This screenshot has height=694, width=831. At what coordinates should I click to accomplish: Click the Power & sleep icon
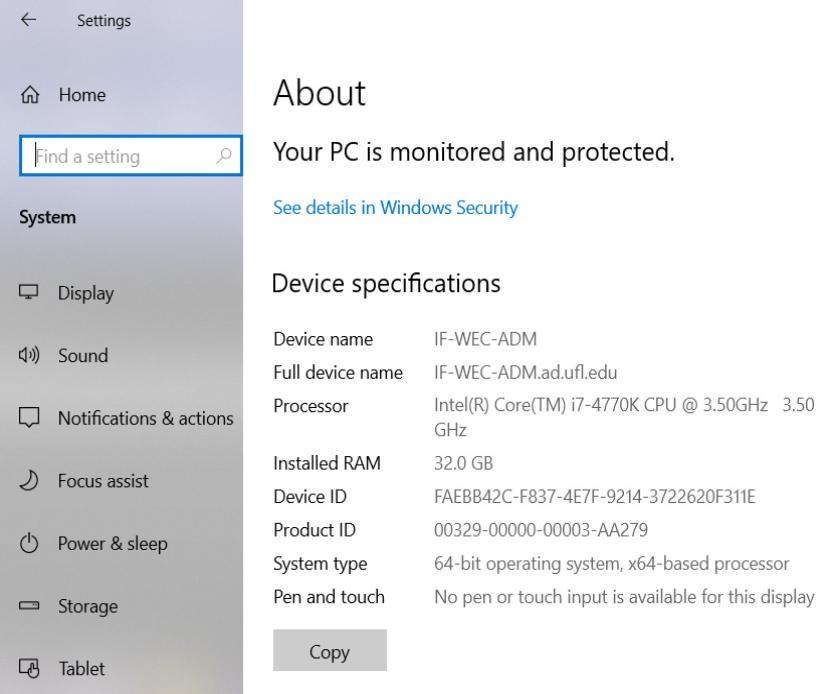tap(29, 543)
